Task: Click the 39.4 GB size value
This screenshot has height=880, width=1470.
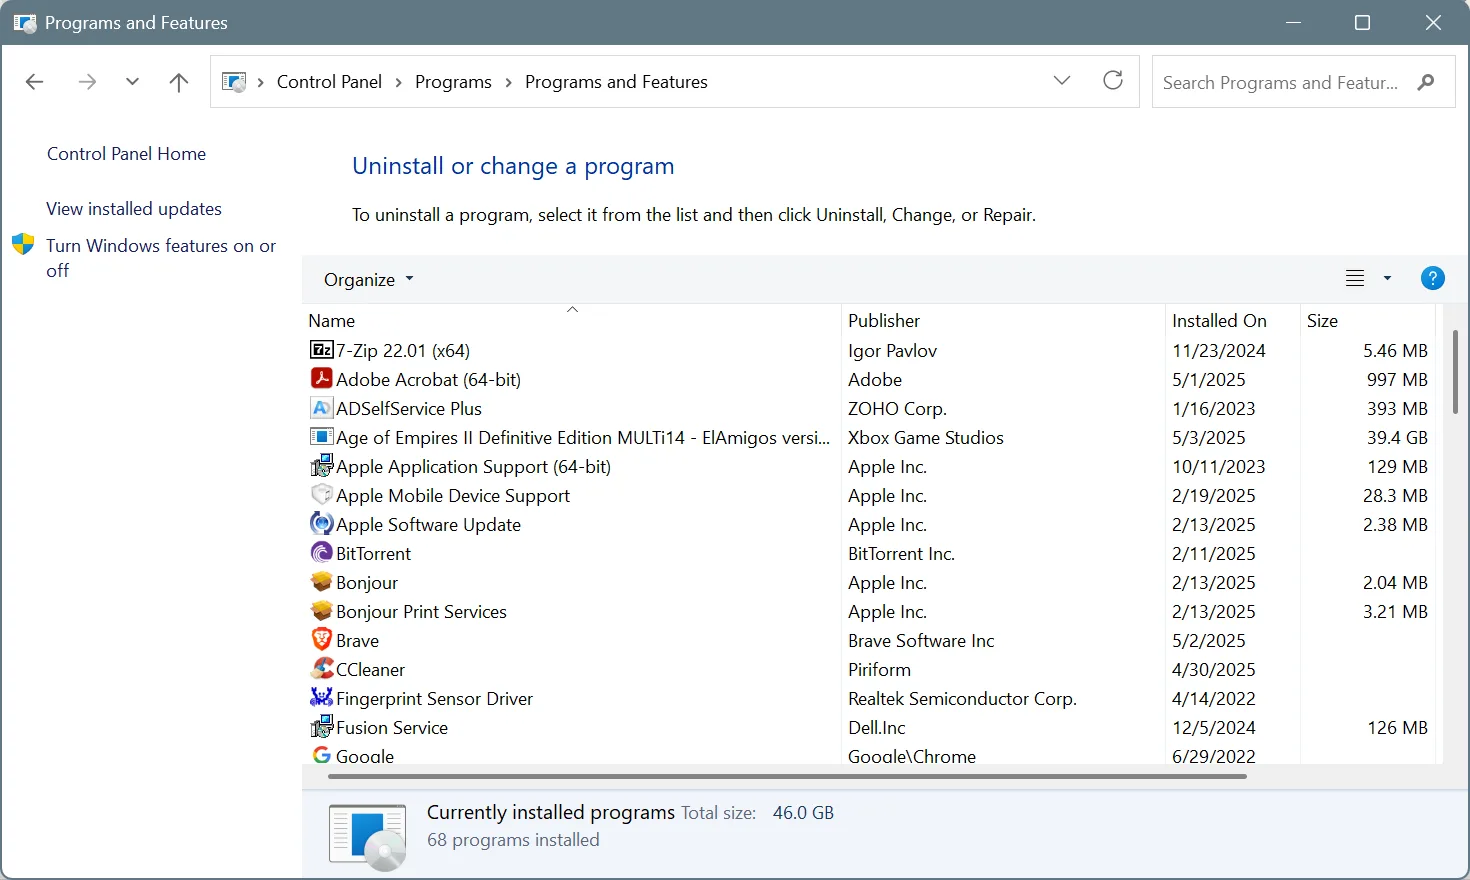Action: click(1397, 437)
